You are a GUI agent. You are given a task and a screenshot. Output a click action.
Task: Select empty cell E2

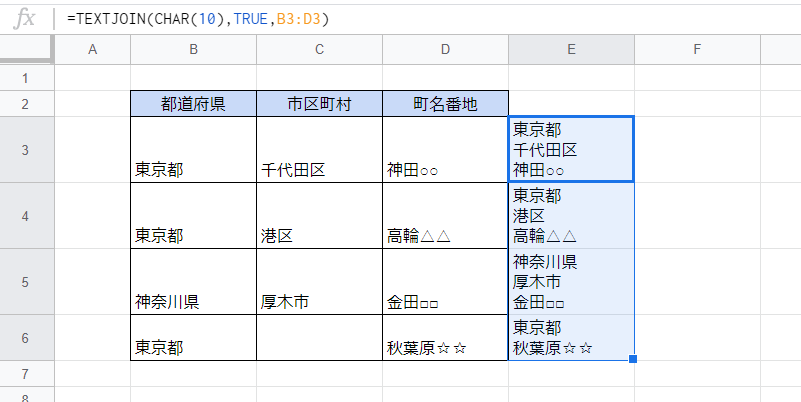click(x=571, y=104)
